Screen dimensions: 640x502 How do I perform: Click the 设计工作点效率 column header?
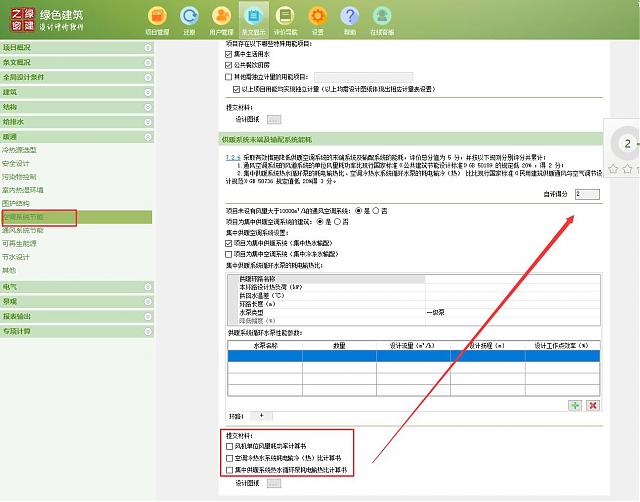click(x=562, y=346)
